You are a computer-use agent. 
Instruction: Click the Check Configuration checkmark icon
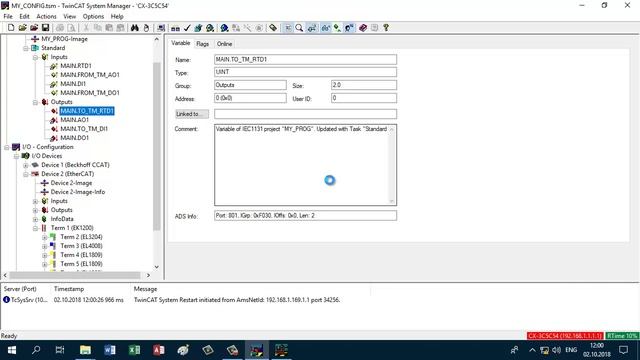pyautogui.click(x=187, y=28)
